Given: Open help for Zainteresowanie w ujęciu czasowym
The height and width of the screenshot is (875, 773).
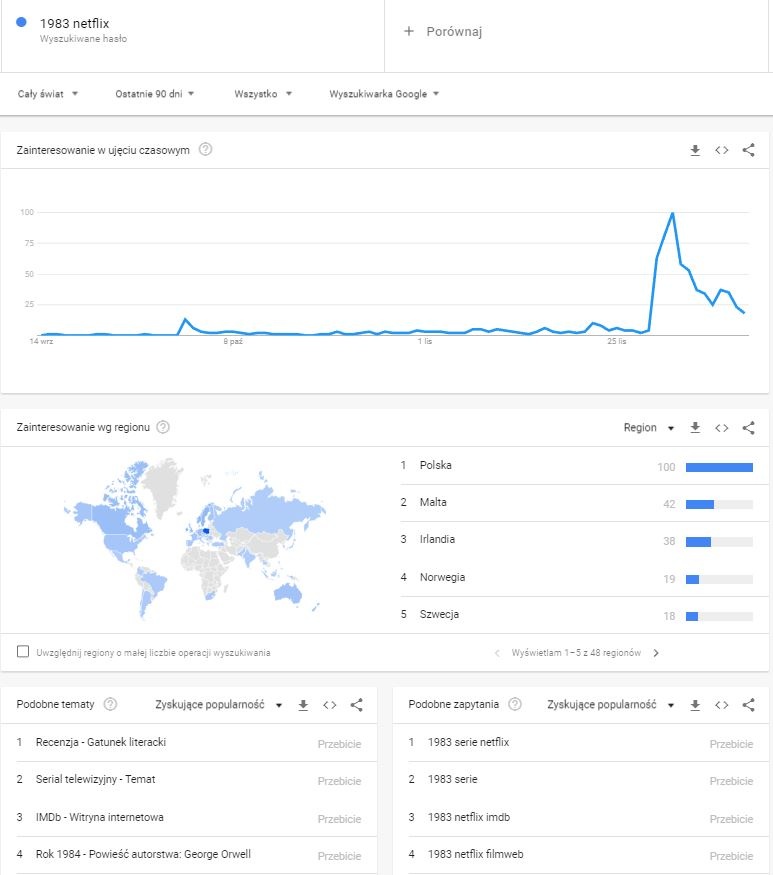Looking at the screenshot, I should tap(205, 150).
